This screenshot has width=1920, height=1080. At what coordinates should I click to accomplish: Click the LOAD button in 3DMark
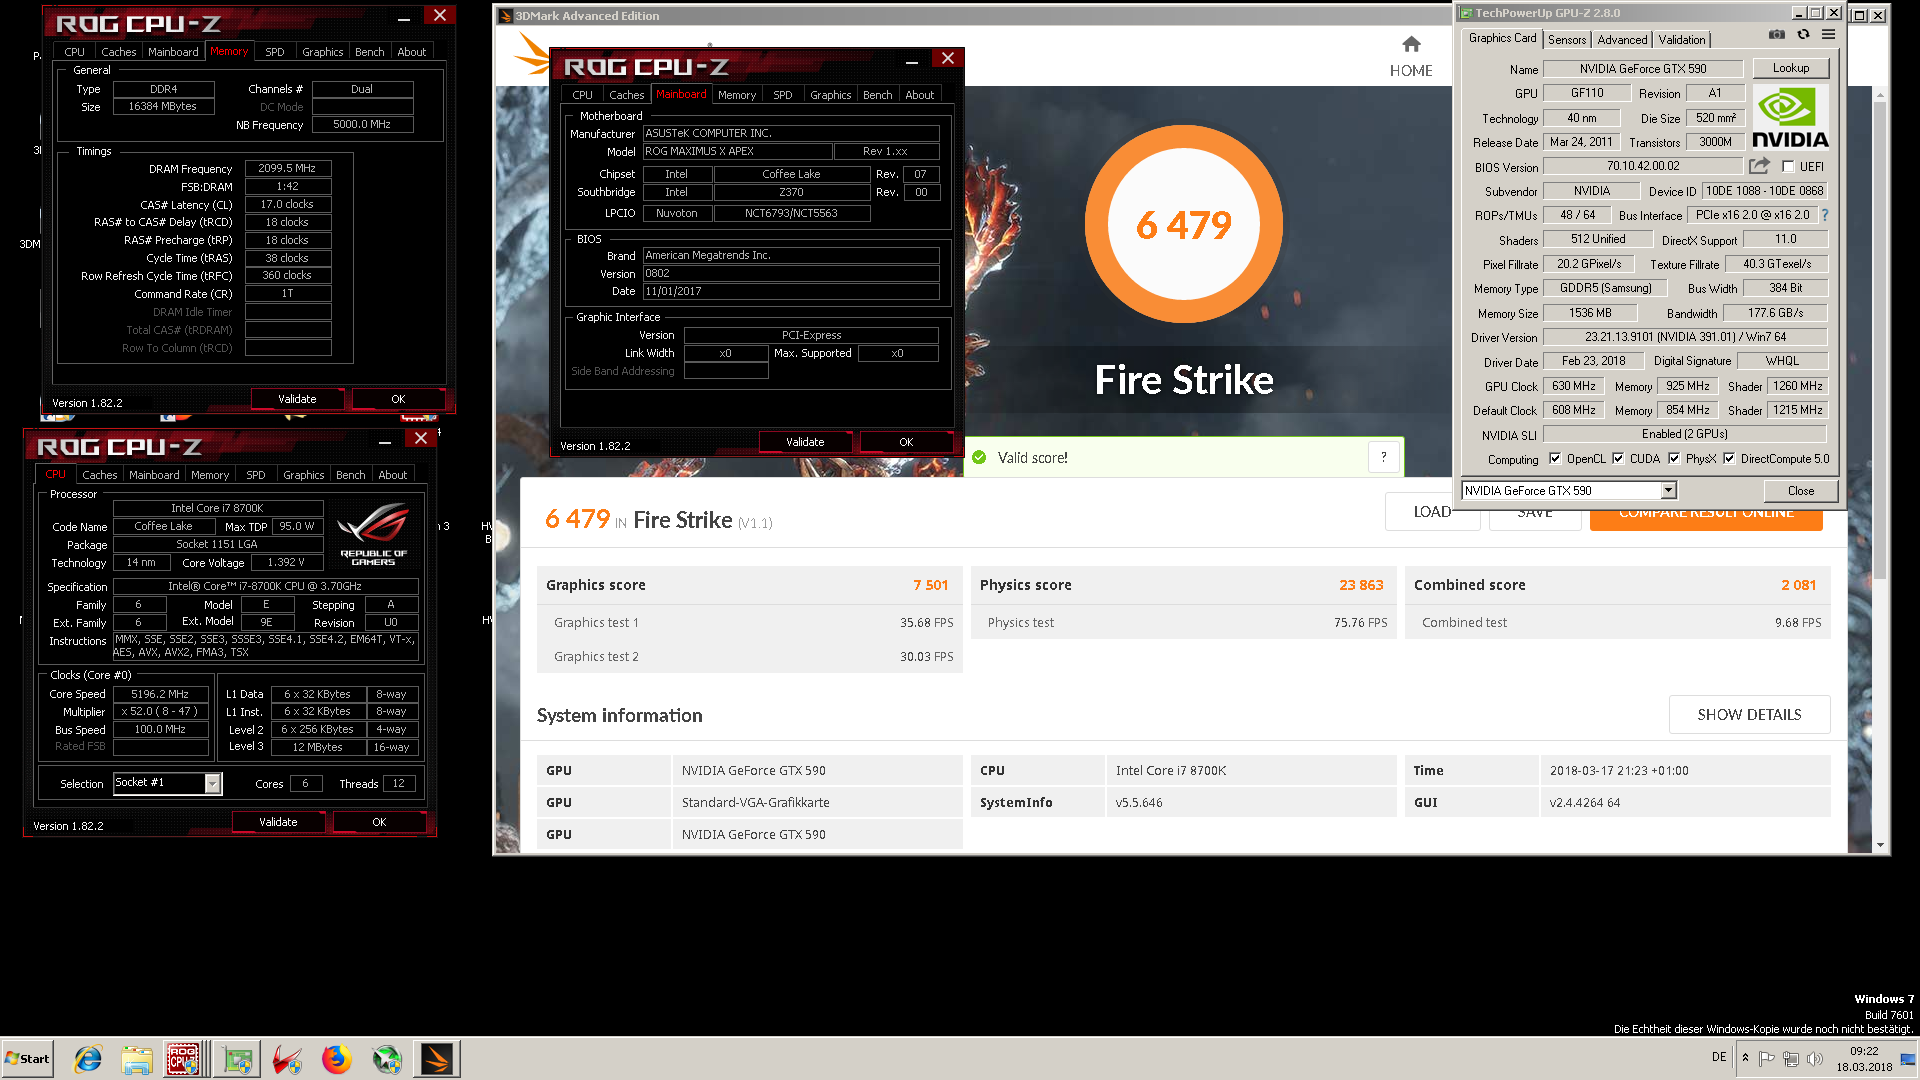(1431, 512)
